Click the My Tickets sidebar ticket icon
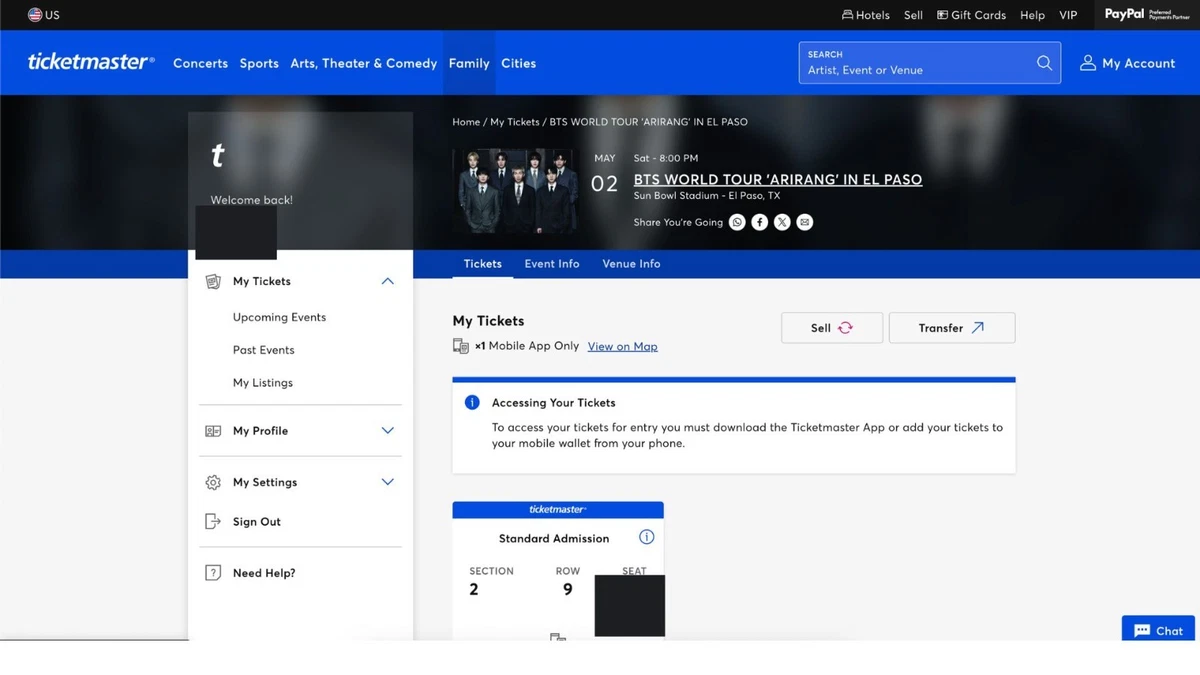The image size is (1200, 675). click(213, 281)
